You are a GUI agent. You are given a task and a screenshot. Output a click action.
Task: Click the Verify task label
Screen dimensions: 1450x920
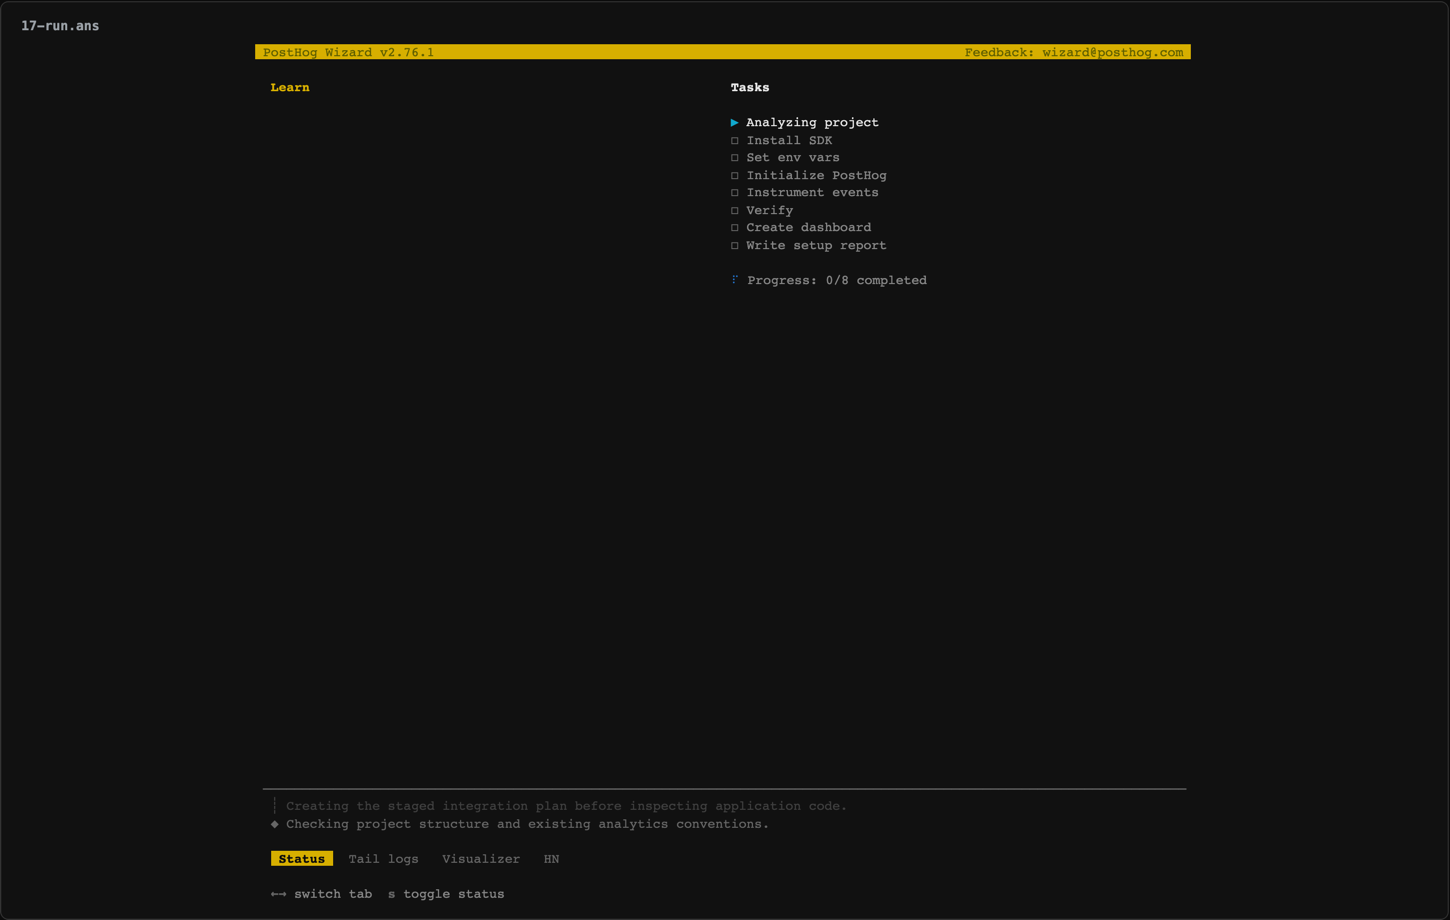[x=770, y=211]
